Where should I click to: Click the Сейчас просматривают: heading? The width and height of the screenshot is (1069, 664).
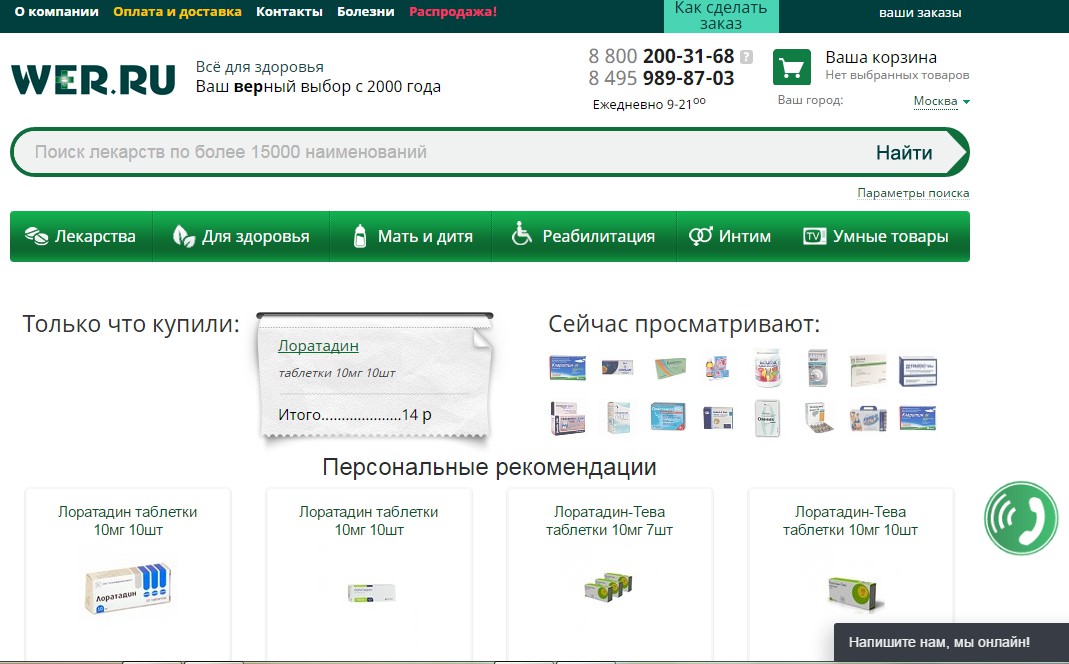684,324
